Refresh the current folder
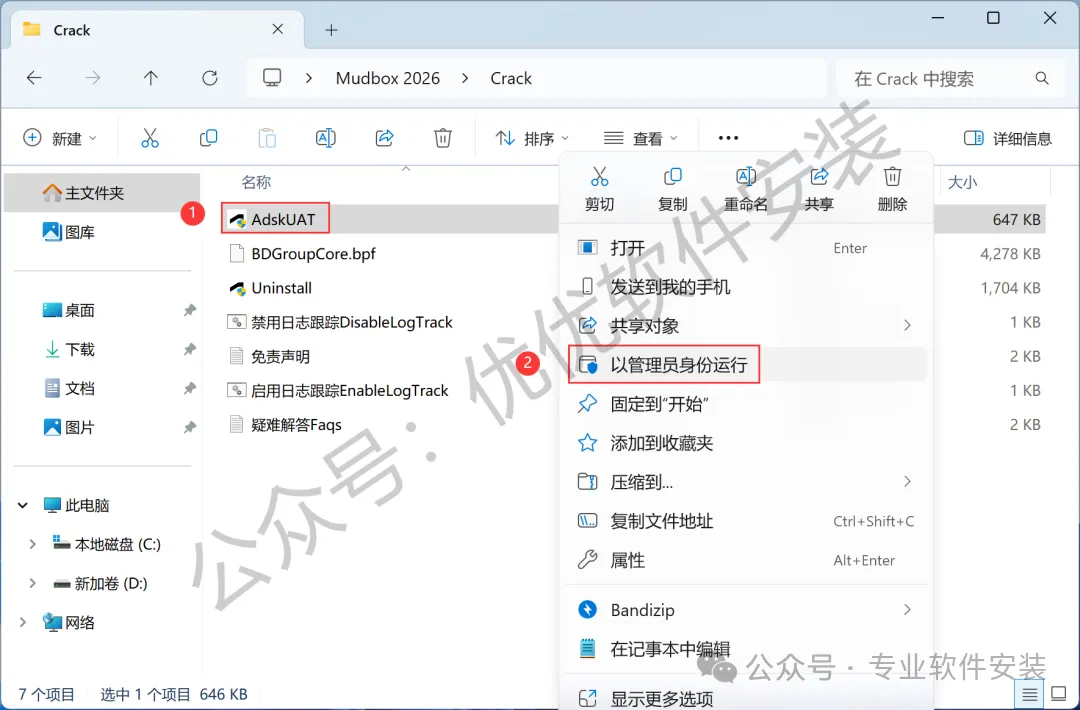 [x=209, y=78]
